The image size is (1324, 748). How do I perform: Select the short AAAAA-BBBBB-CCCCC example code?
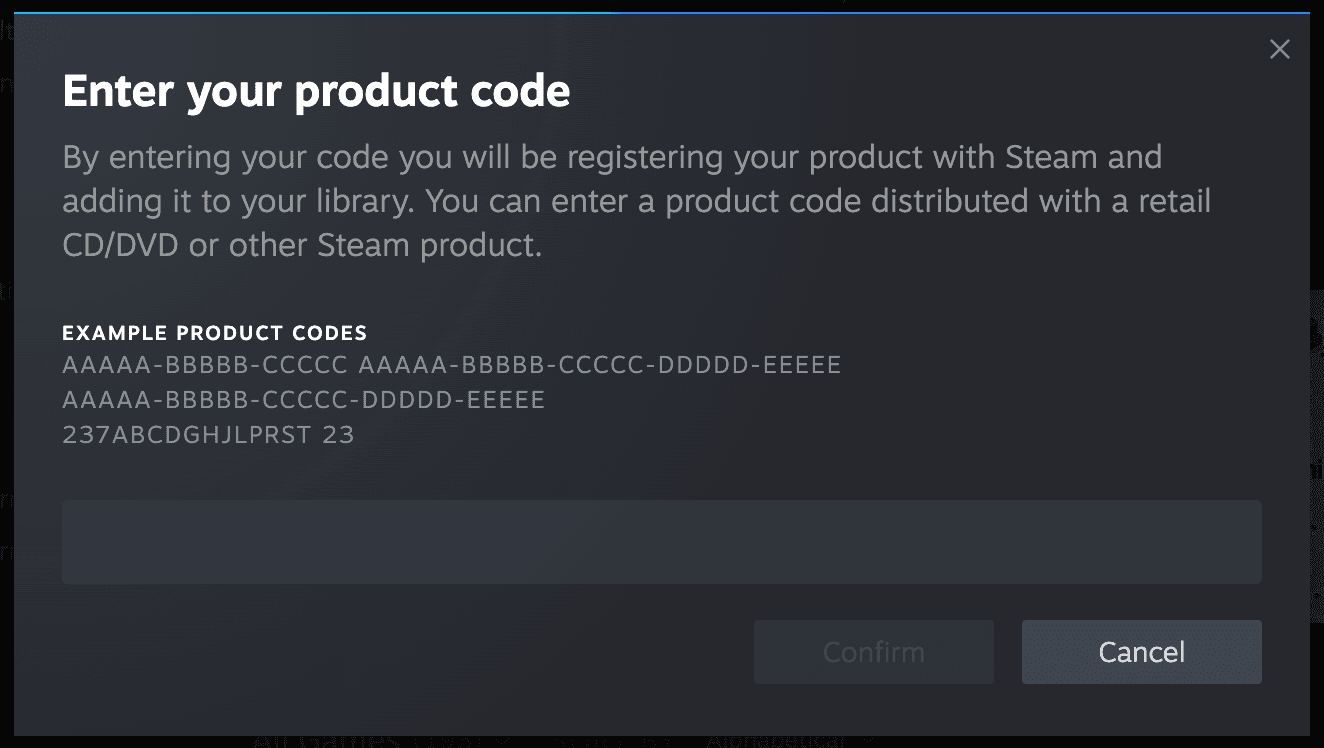pos(204,365)
